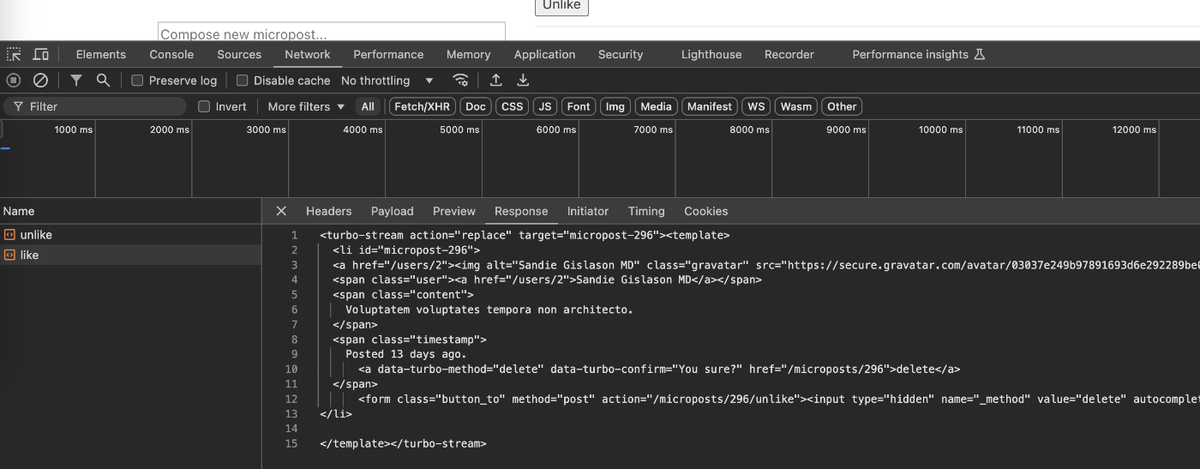Screen dimensions: 1200x469
Task: Show the request Cookies tab
Action: click(706, 211)
